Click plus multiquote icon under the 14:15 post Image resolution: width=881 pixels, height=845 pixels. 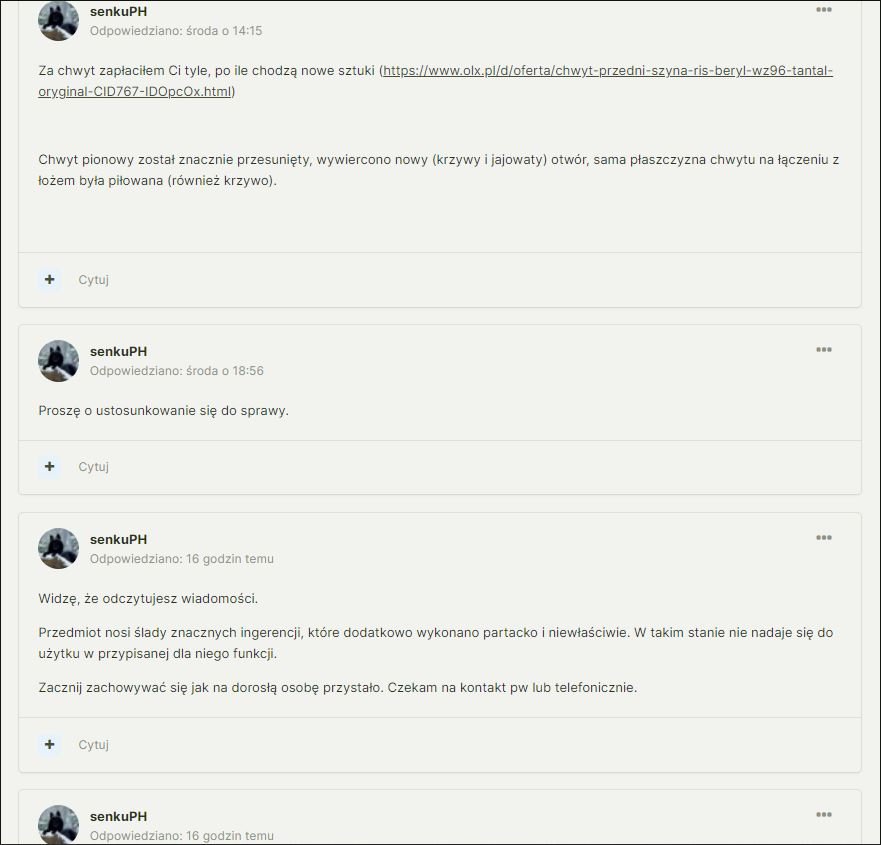tap(49, 279)
